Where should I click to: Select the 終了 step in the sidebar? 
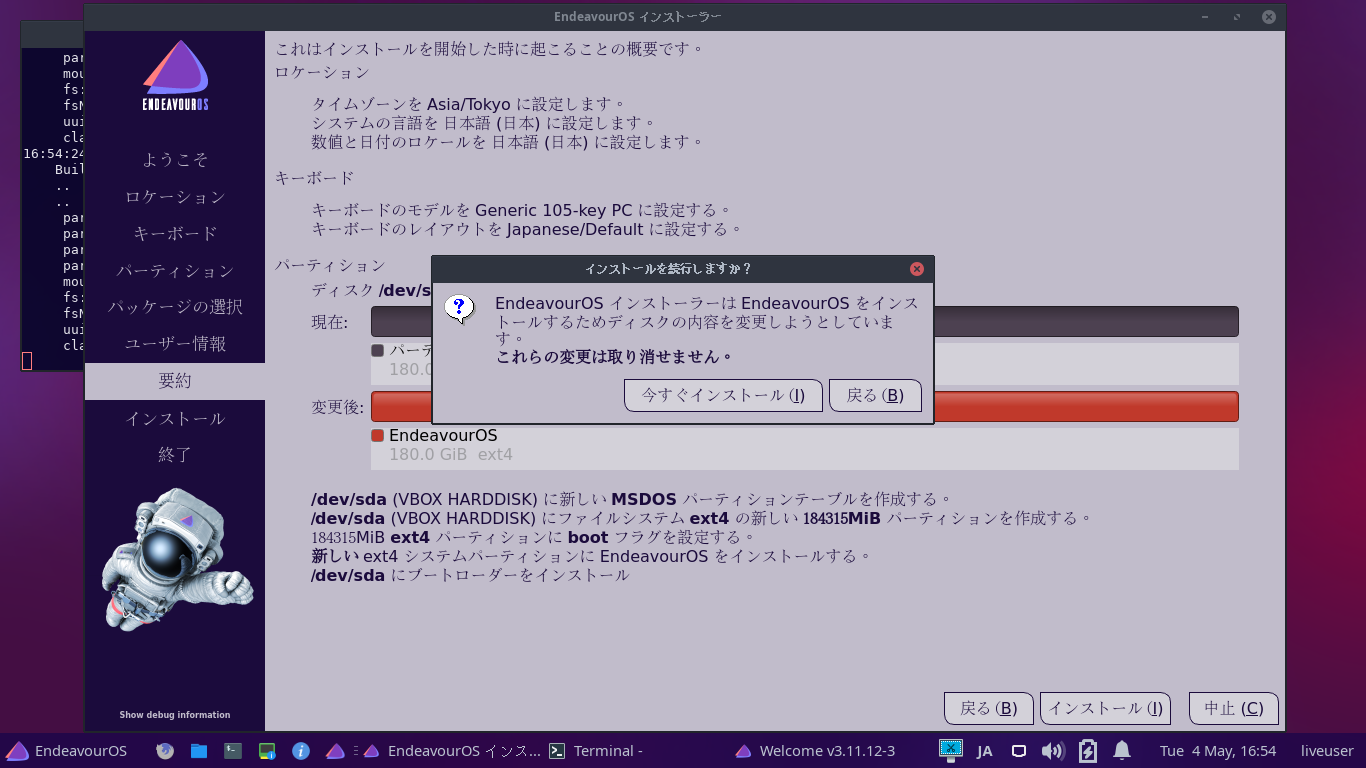coord(175,455)
